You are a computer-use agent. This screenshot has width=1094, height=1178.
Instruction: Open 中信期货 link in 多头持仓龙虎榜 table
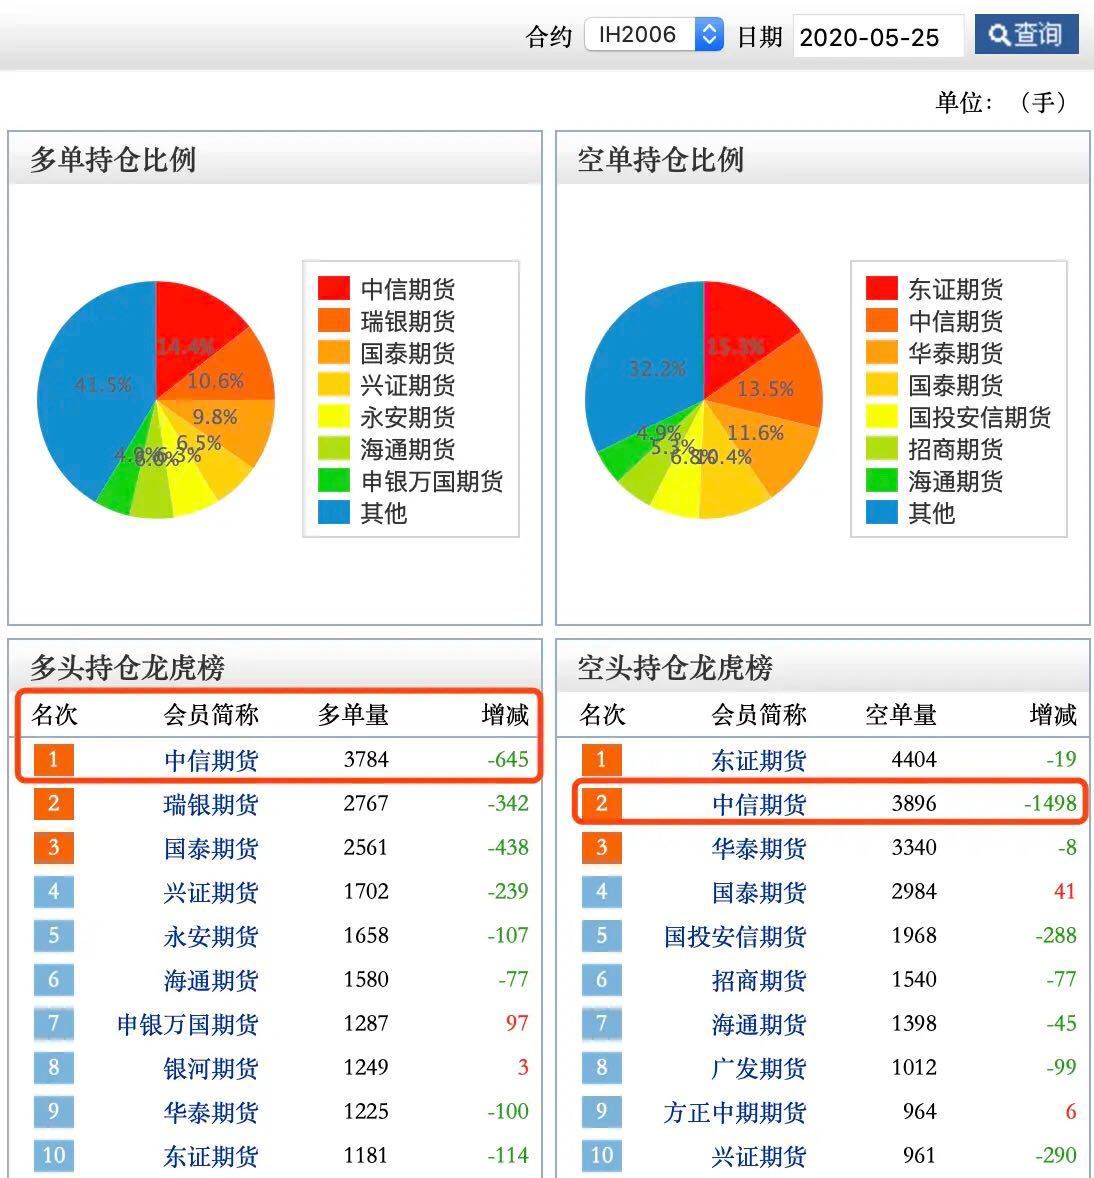pyautogui.click(x=211, y=760)
